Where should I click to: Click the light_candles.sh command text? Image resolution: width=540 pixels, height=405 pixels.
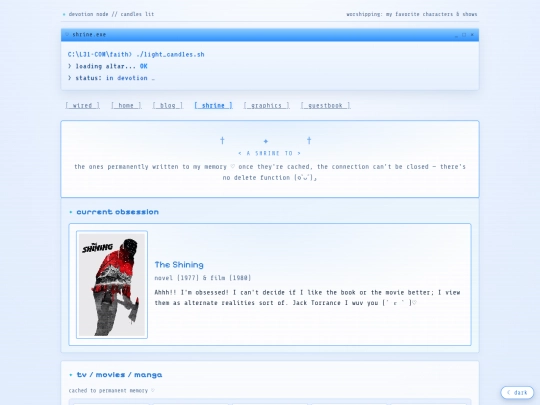pyautogui.click(x=170, y=54)
